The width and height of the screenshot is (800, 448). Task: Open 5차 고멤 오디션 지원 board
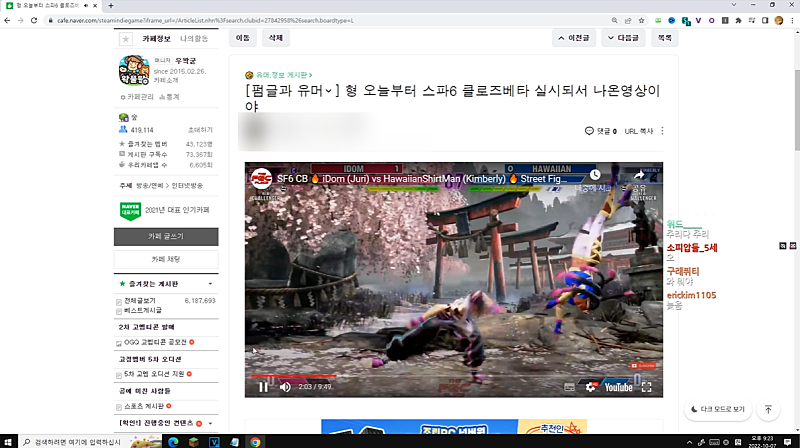154,374
